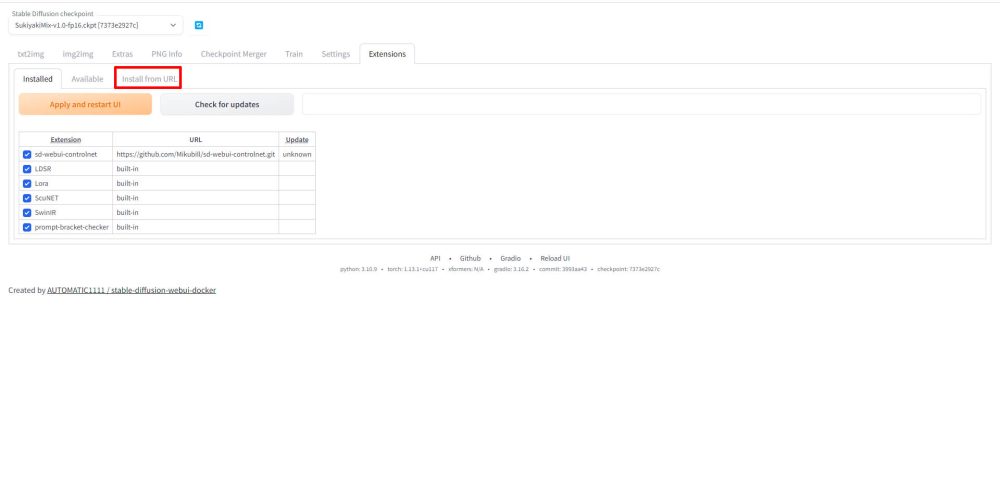The image size is (1000, 486).
Task: Toggle the Lora extension checkbox
Action: [27, 184]
